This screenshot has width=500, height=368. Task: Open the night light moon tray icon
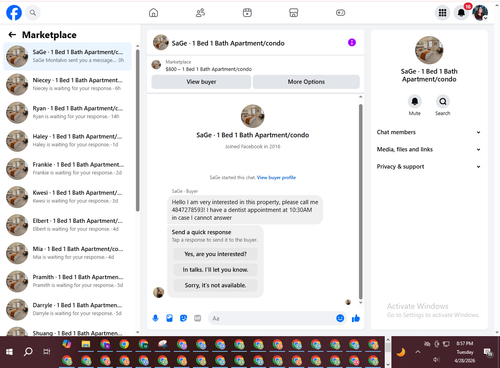[x=401, y=352]
